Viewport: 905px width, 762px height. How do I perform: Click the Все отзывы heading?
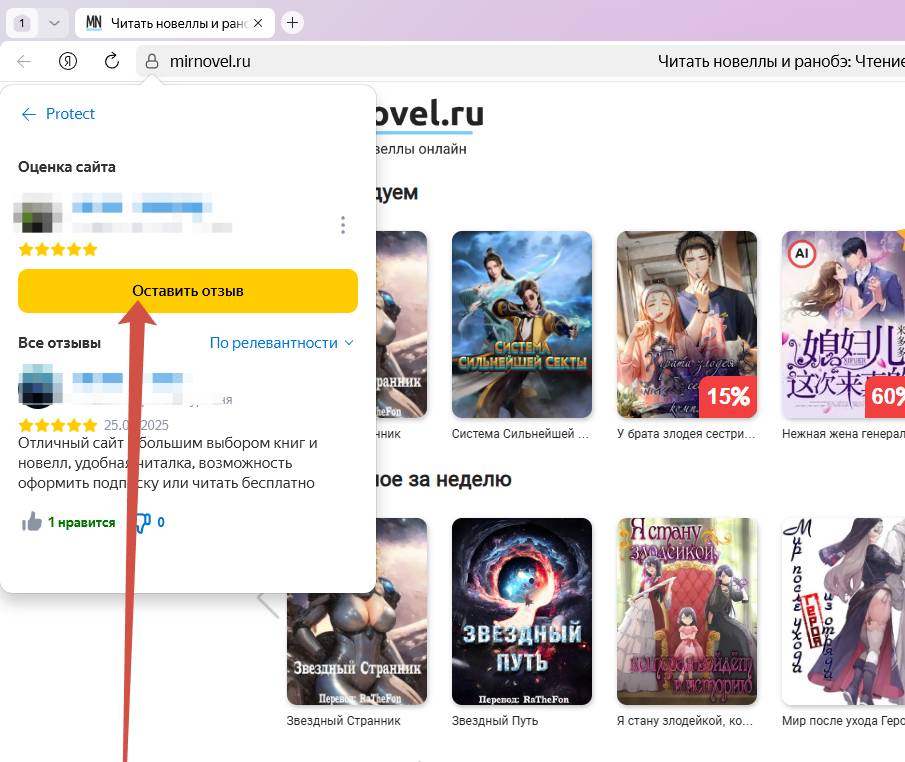pos(59,343)
